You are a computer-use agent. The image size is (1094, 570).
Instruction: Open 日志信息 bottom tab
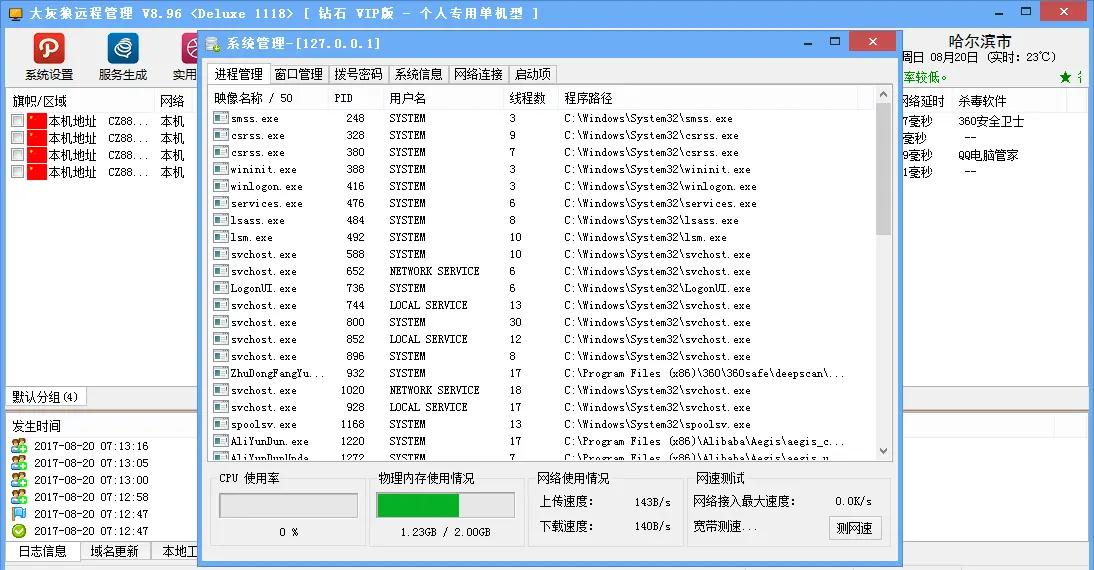[x=43, y=551]
